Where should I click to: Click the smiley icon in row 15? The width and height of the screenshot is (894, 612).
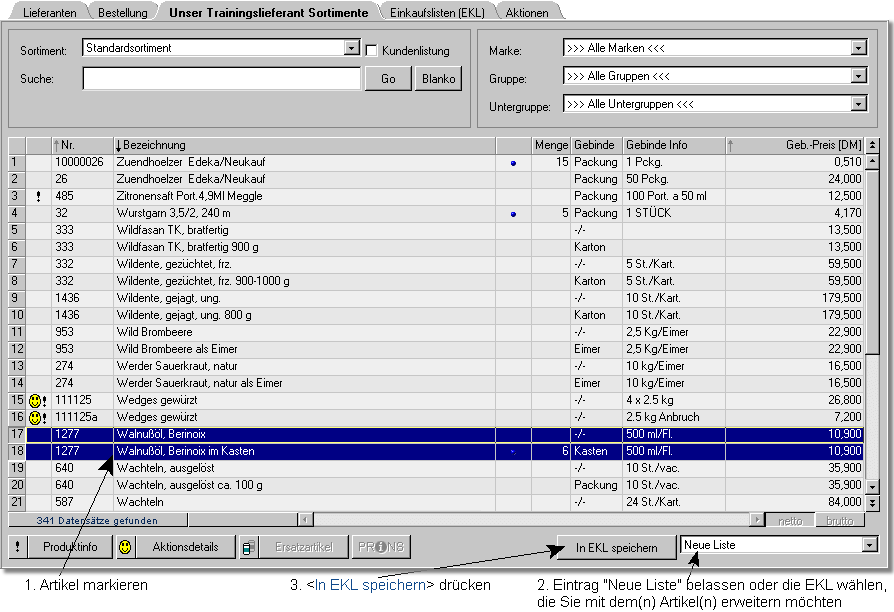35,400
